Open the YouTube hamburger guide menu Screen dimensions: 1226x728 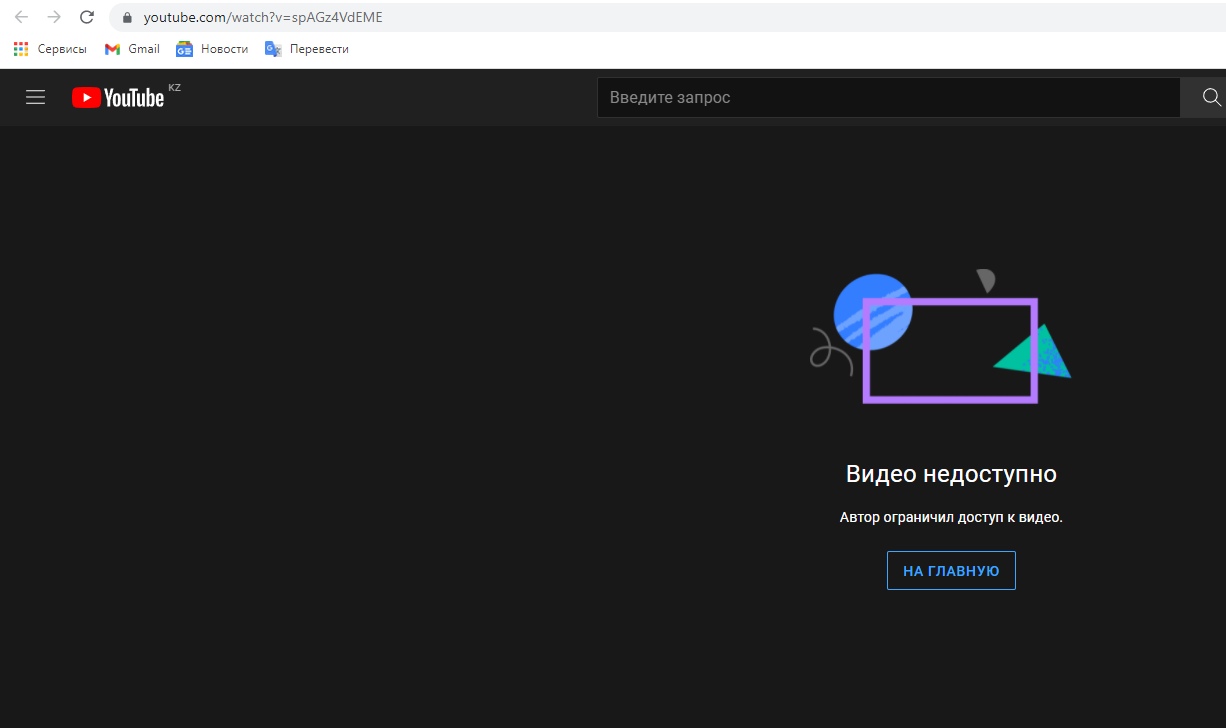pyautogui.click(x=36, y=97)
